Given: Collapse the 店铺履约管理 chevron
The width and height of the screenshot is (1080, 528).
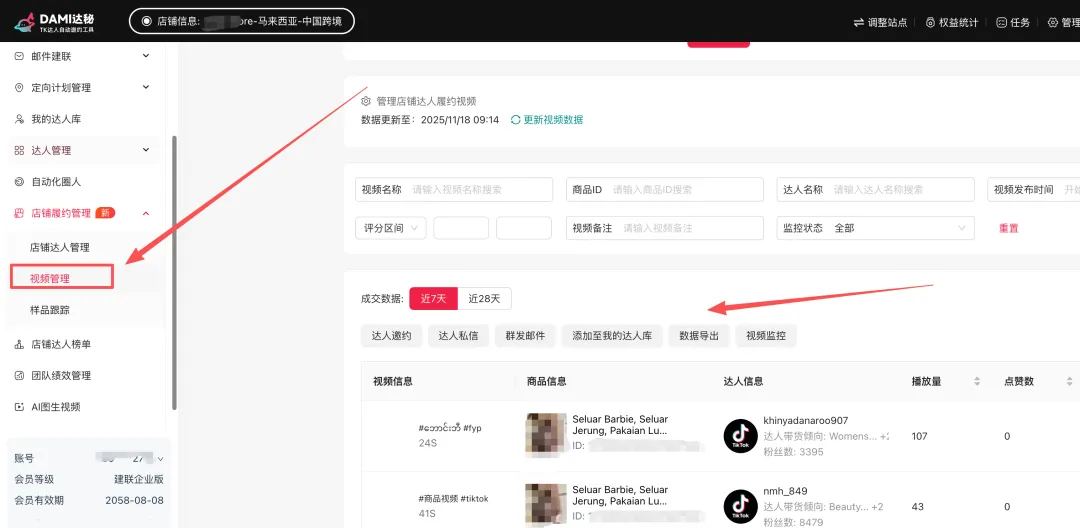Looking at the screenshot, I should click(x=145, y=213).
